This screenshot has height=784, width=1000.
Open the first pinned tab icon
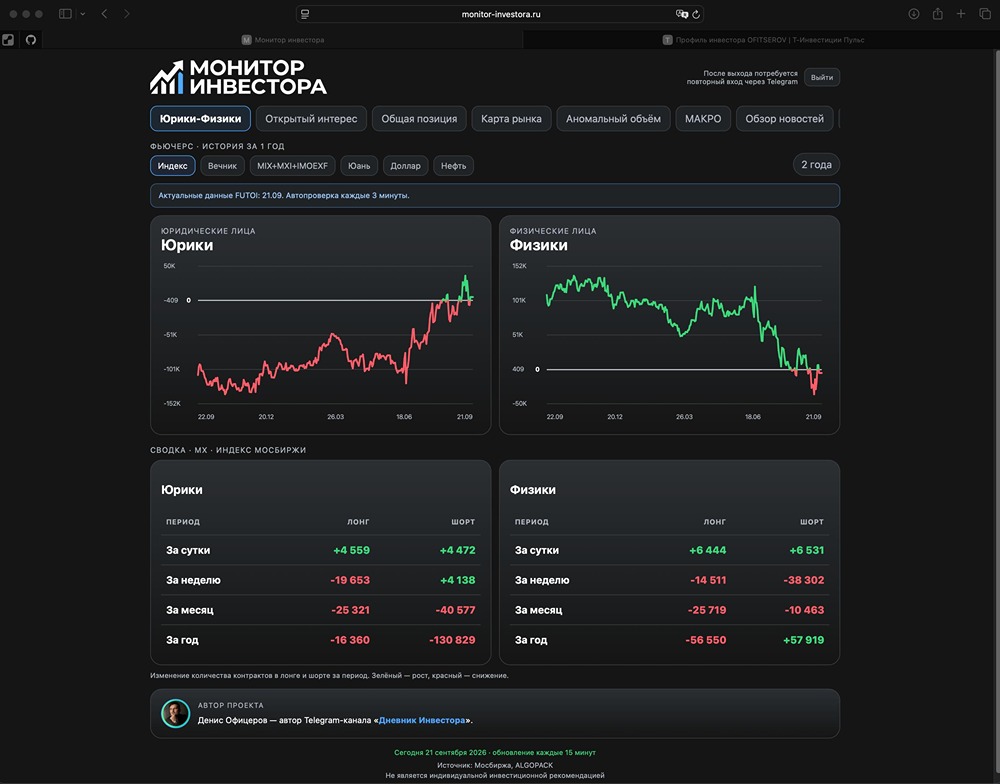tap(8, 40)
